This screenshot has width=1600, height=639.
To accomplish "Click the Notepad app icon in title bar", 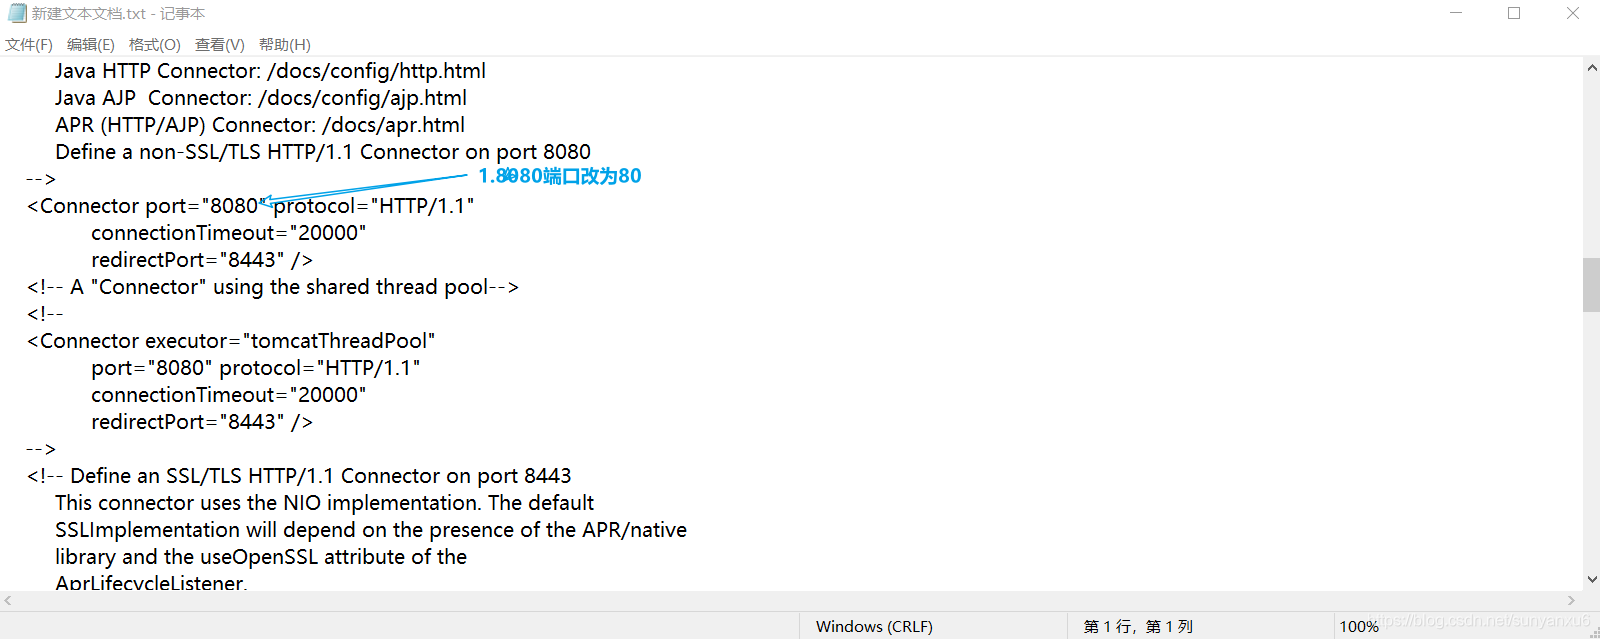I will pyautogui.click(x=17, y=13).
